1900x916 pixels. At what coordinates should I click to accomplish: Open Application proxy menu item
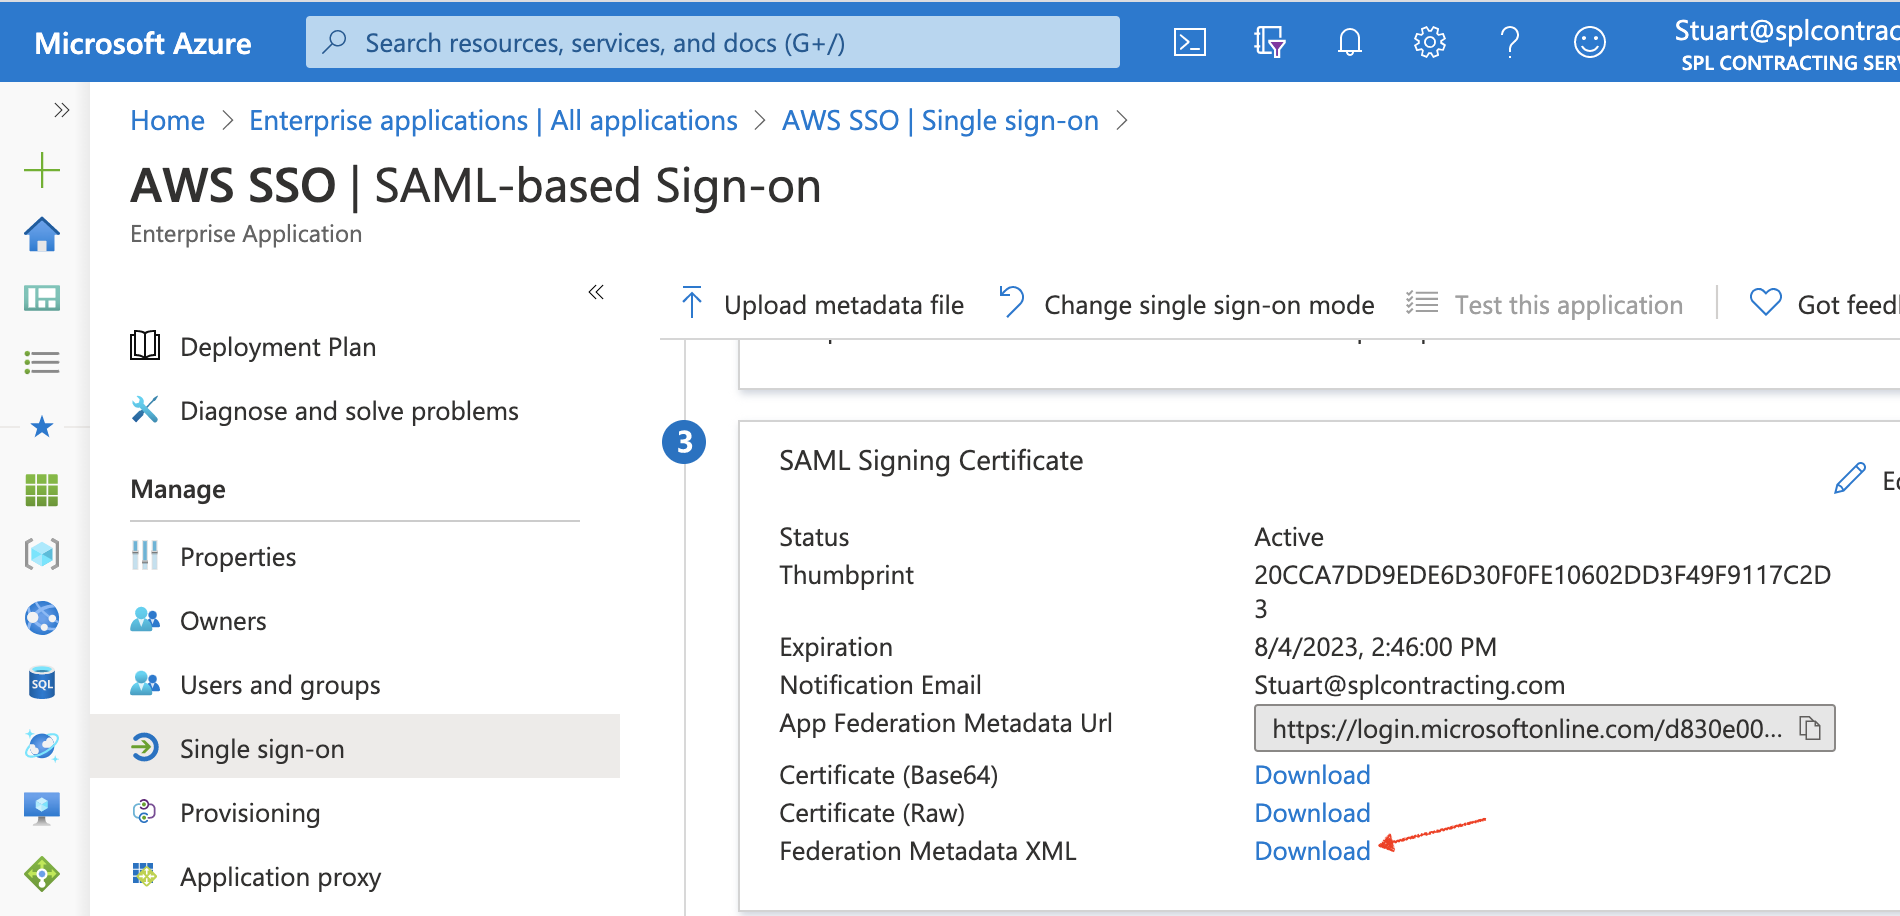[x=355, y=877]
